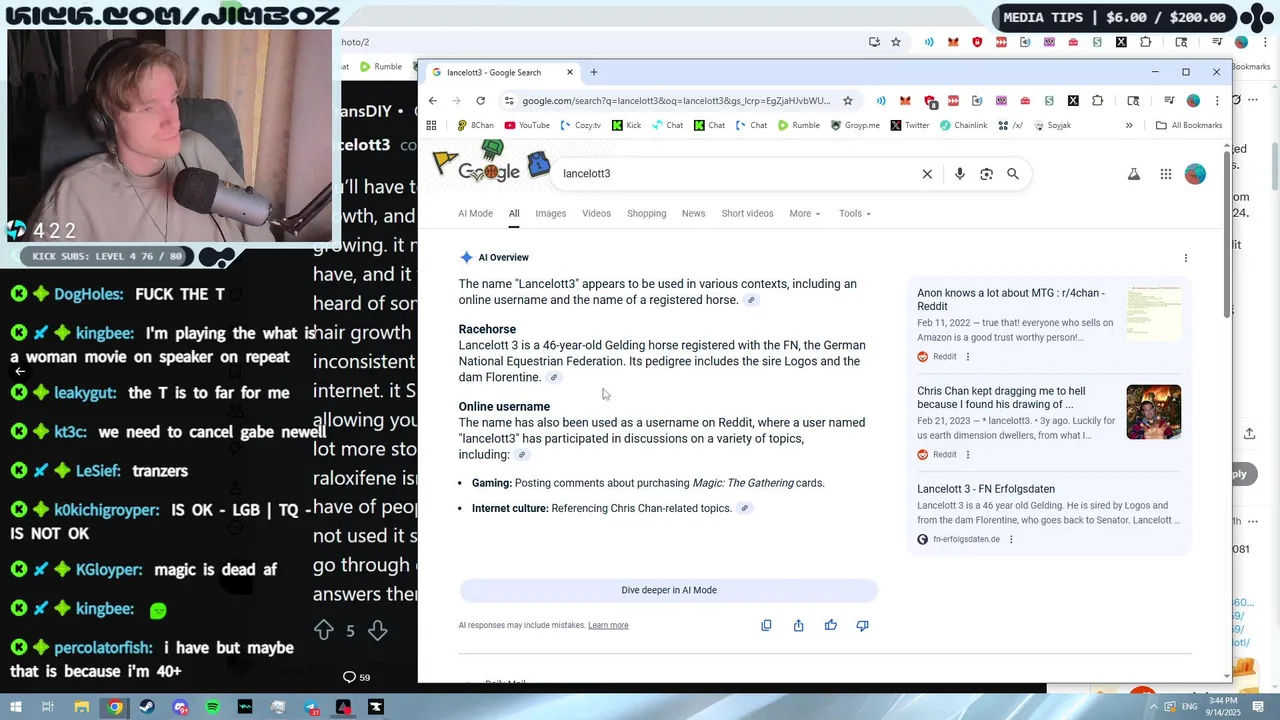Open the YouTube bookmark
The width and height of the screenshot is (1280, 720).
click(527, 125)
